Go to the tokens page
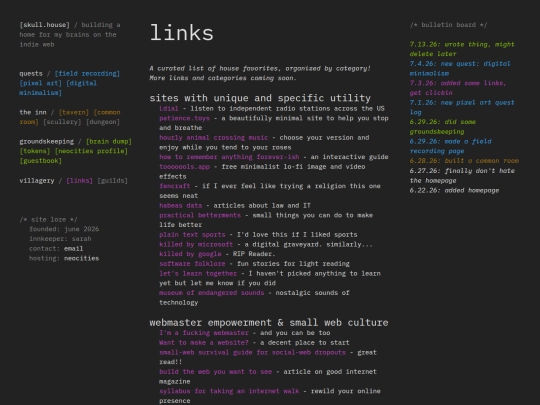This screenshot has width=540, height=405. point(35,151)
